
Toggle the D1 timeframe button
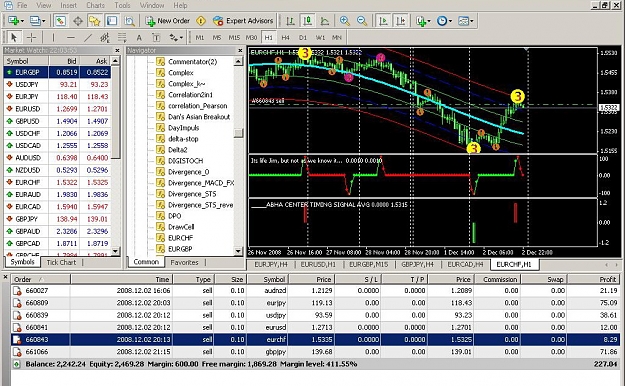303,37
